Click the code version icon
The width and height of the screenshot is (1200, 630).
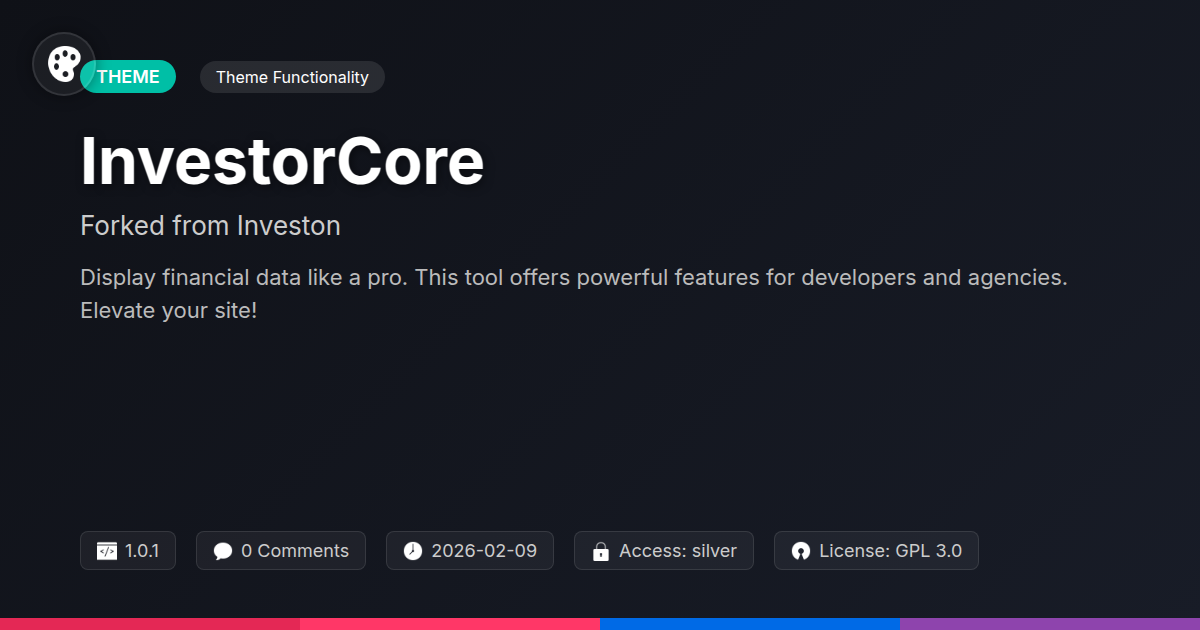tap(107, 551)
